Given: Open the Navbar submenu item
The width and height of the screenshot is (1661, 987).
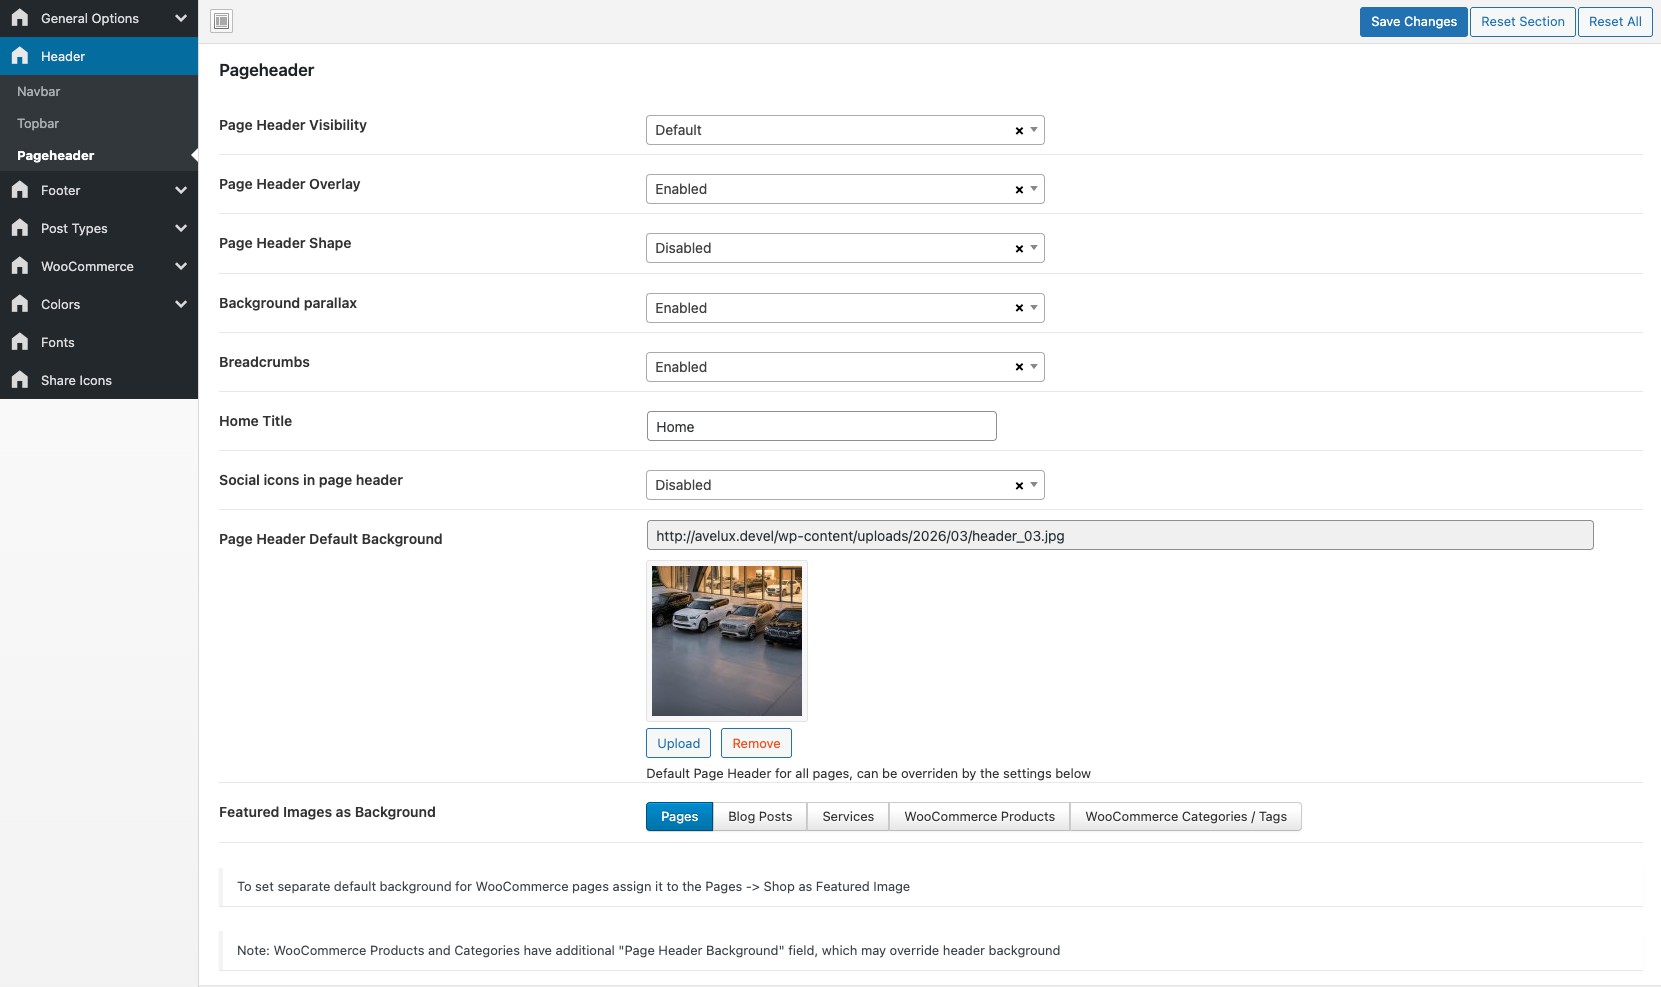Looking at the screenshot, I should tap(39, 91).
